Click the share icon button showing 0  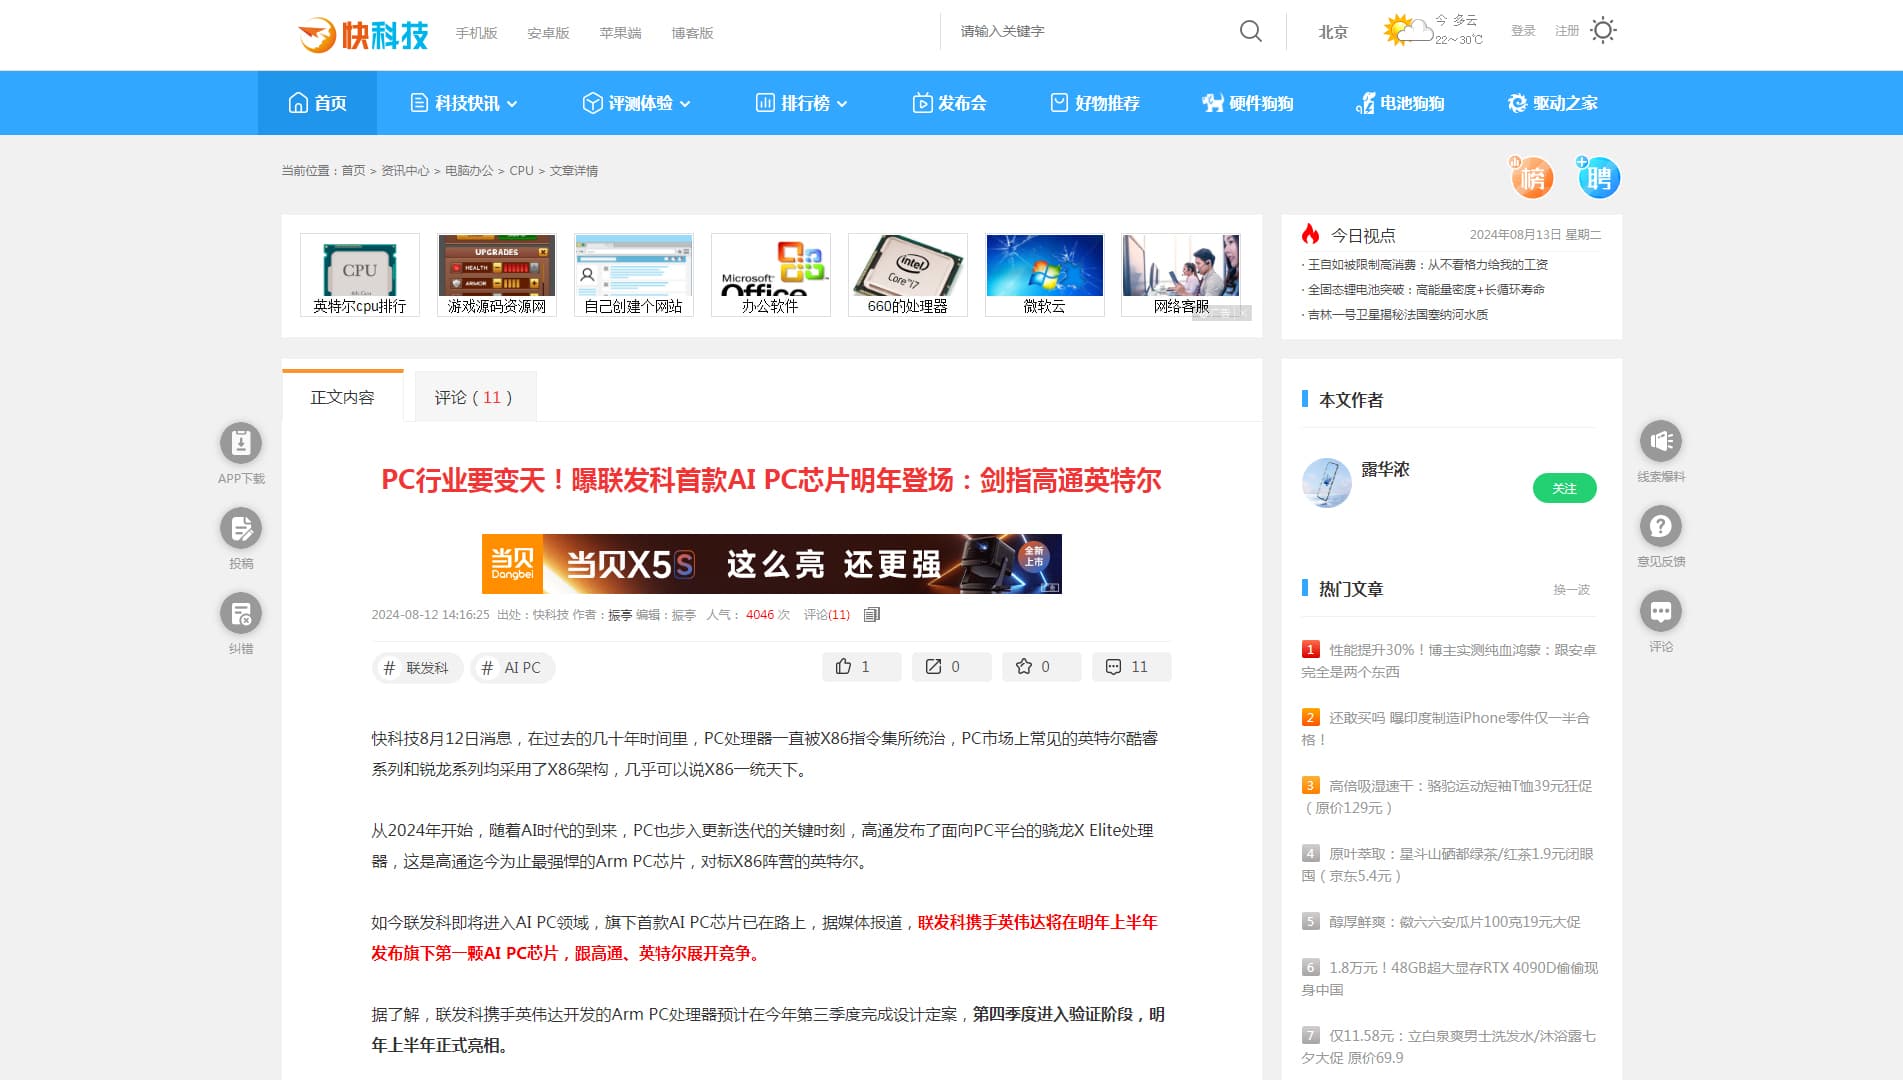click(951, 667)
